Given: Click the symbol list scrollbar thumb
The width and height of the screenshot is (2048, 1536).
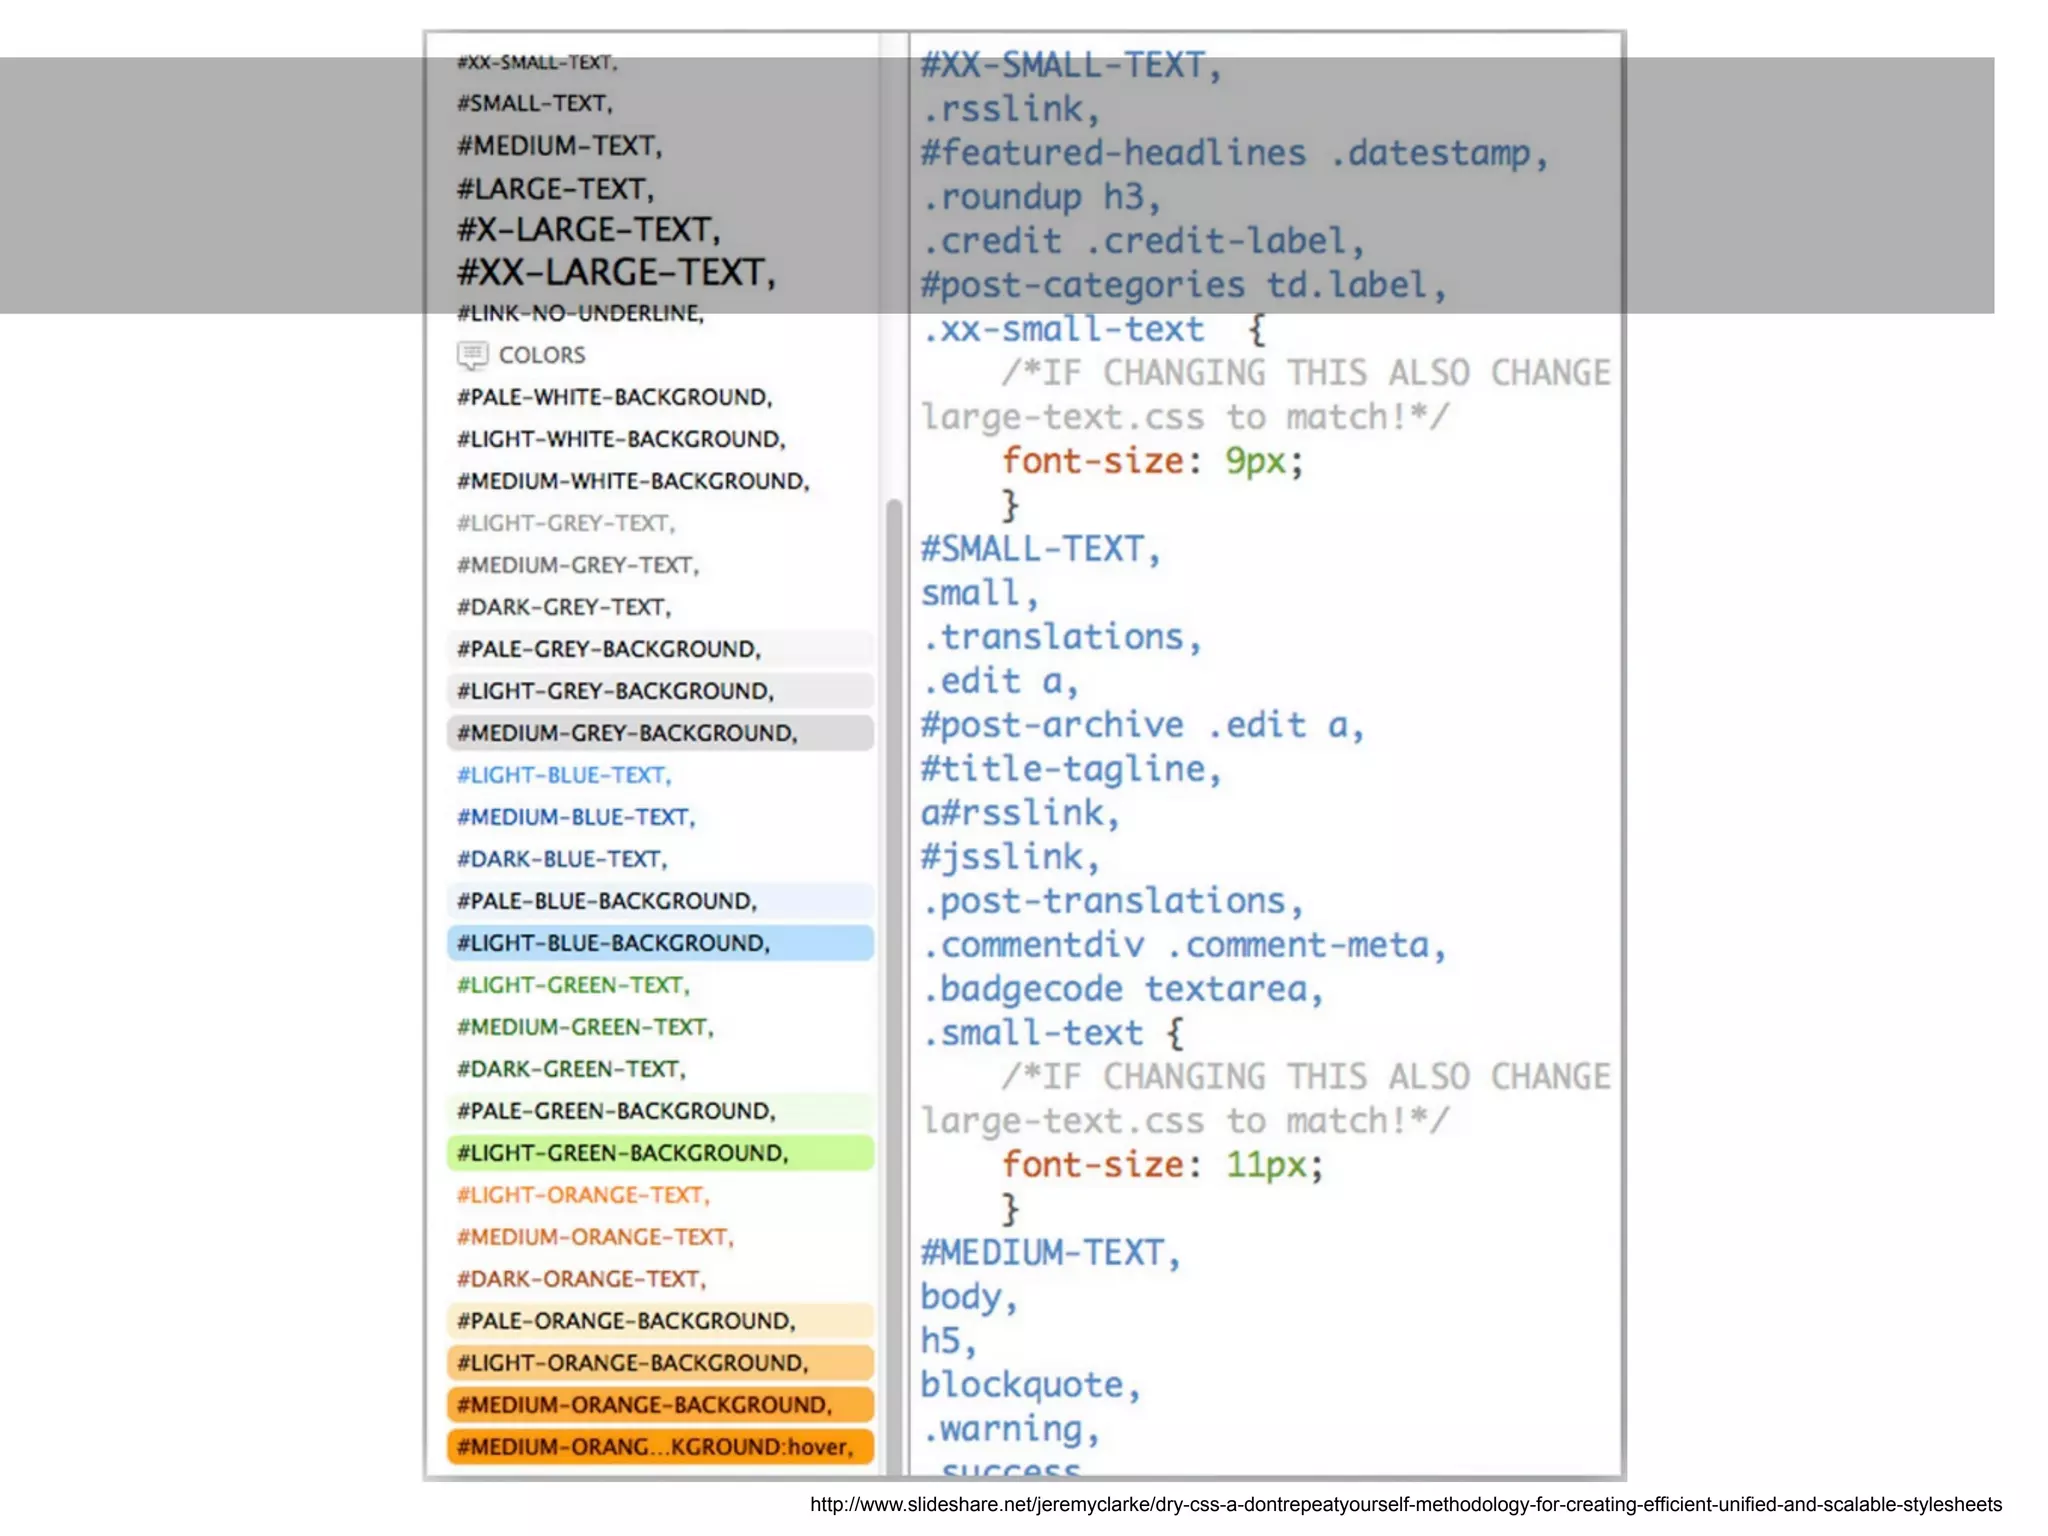Looking at the screenshot, I should coord(894,985).
